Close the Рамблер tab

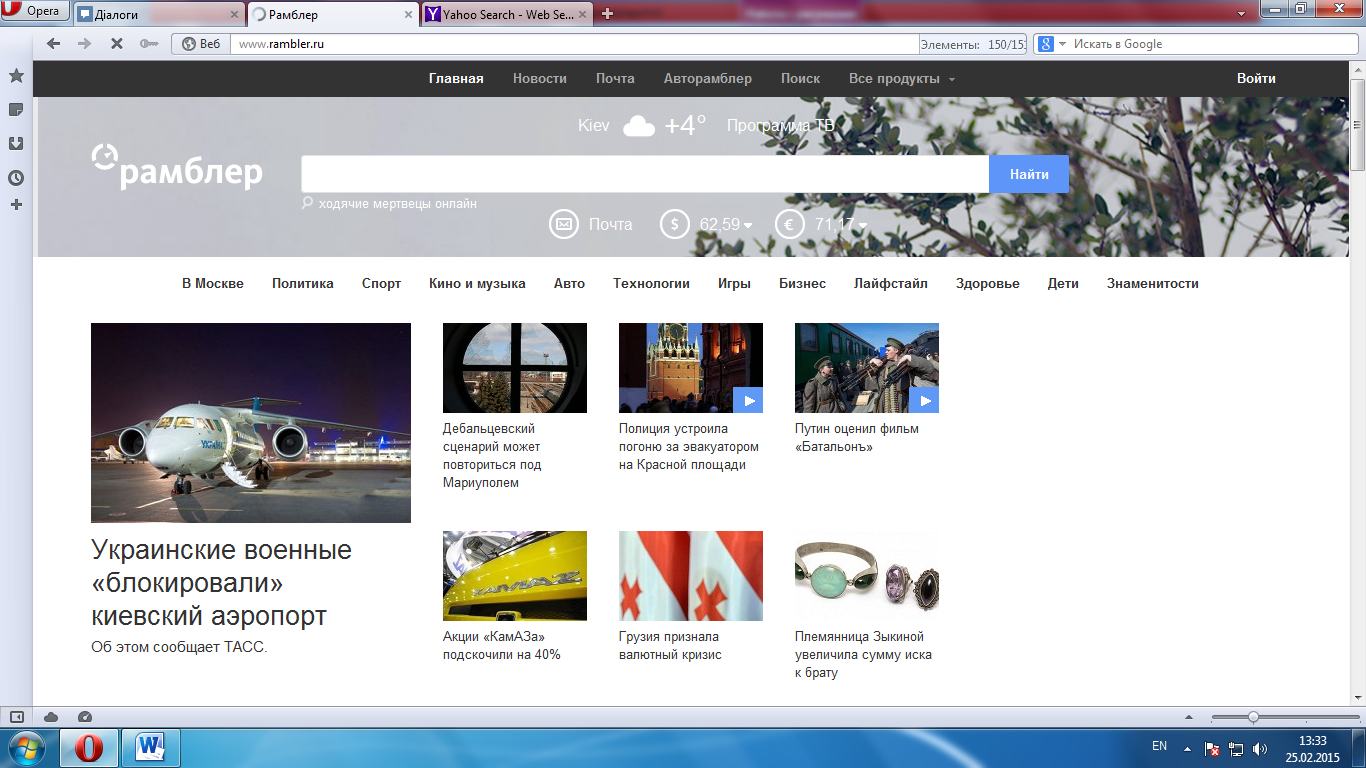(409, 15)
